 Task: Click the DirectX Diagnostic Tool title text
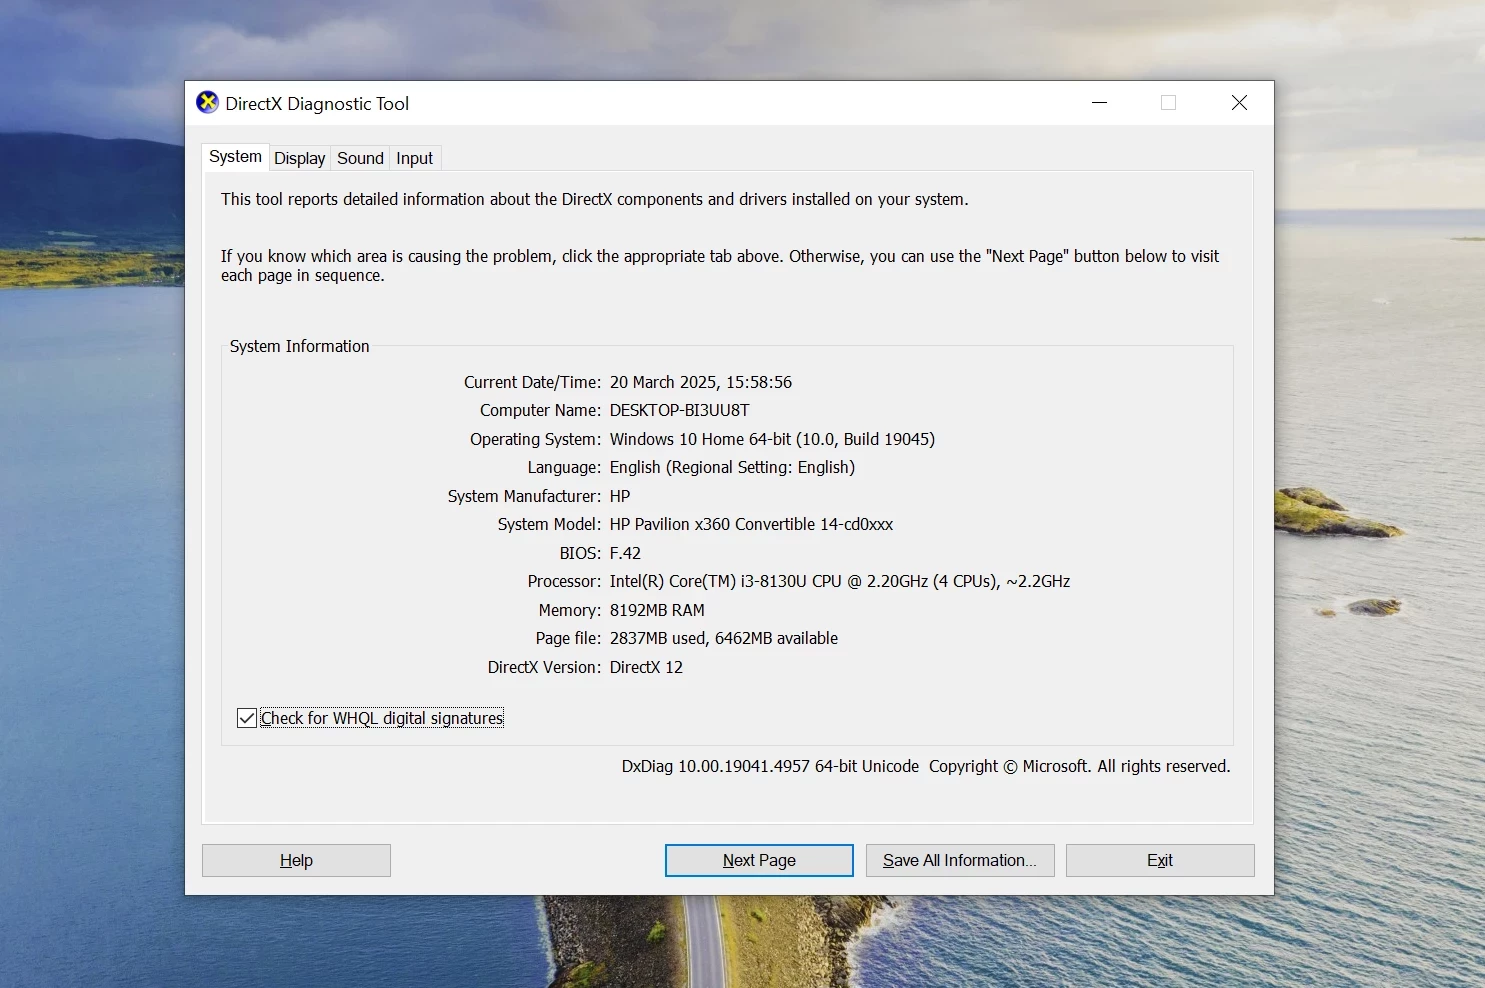click(317, 104)
